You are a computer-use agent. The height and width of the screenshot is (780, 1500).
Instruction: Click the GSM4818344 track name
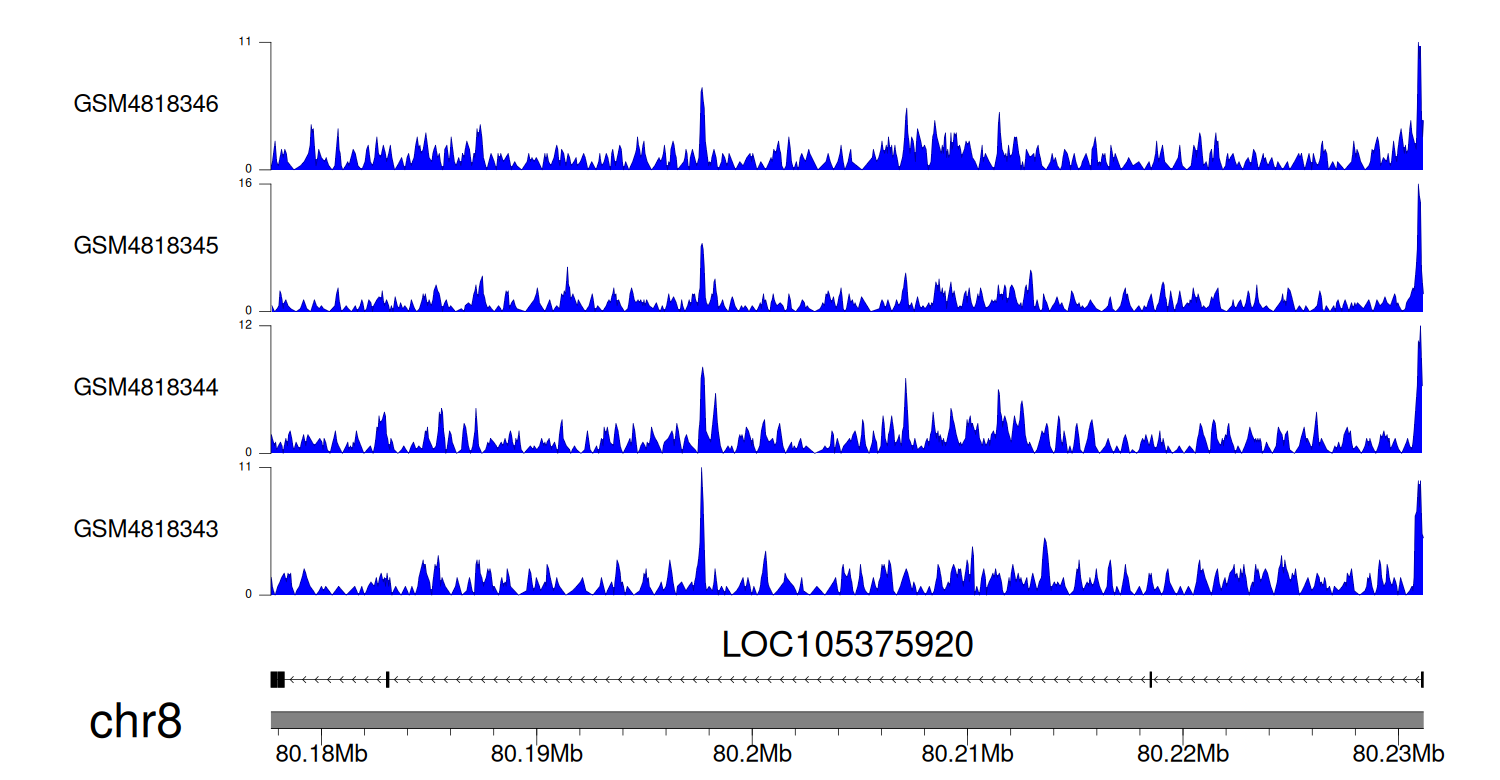click(x=146, y=387)
